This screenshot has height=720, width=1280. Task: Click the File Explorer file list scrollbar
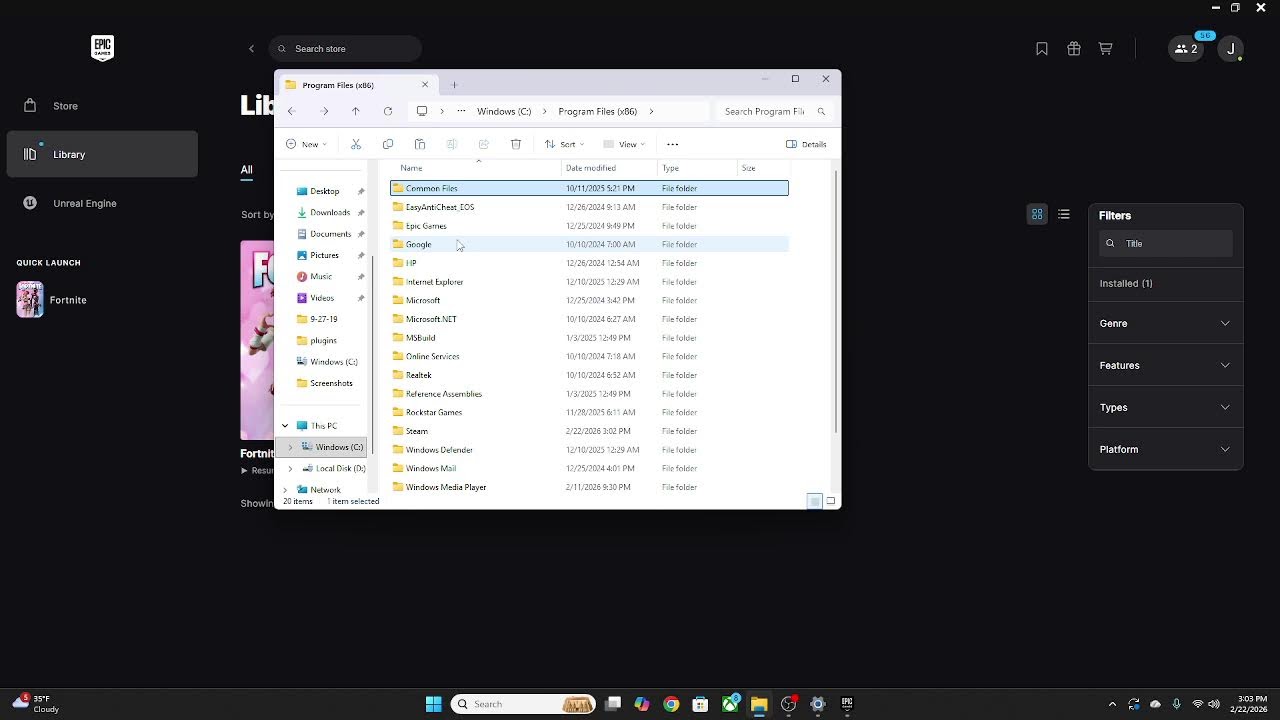tap(835, 300)
